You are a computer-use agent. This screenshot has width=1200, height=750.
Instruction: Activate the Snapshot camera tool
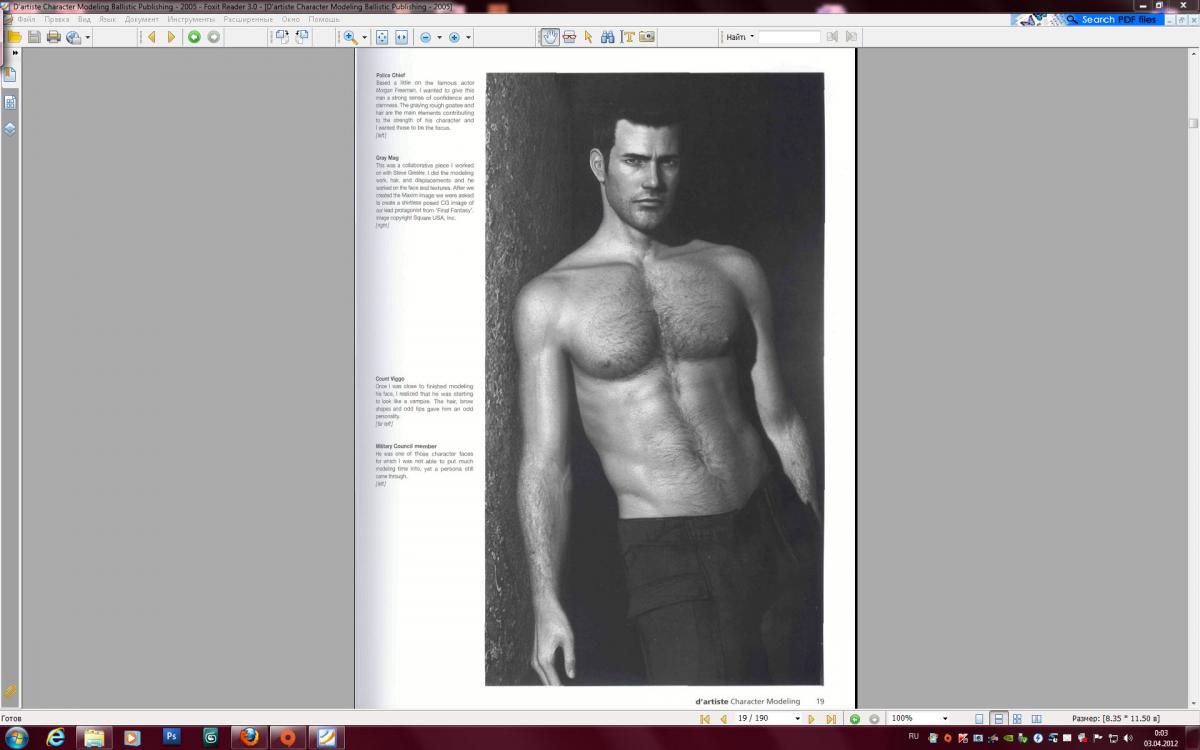(647, 37)
